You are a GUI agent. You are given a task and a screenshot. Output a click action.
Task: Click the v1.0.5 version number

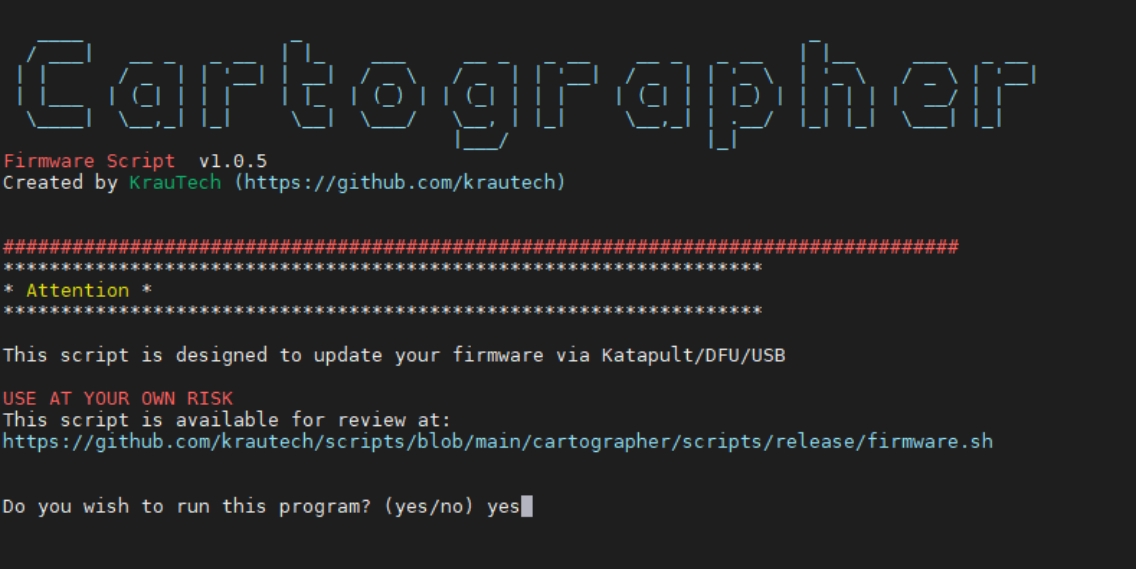(x=232, y=162)
